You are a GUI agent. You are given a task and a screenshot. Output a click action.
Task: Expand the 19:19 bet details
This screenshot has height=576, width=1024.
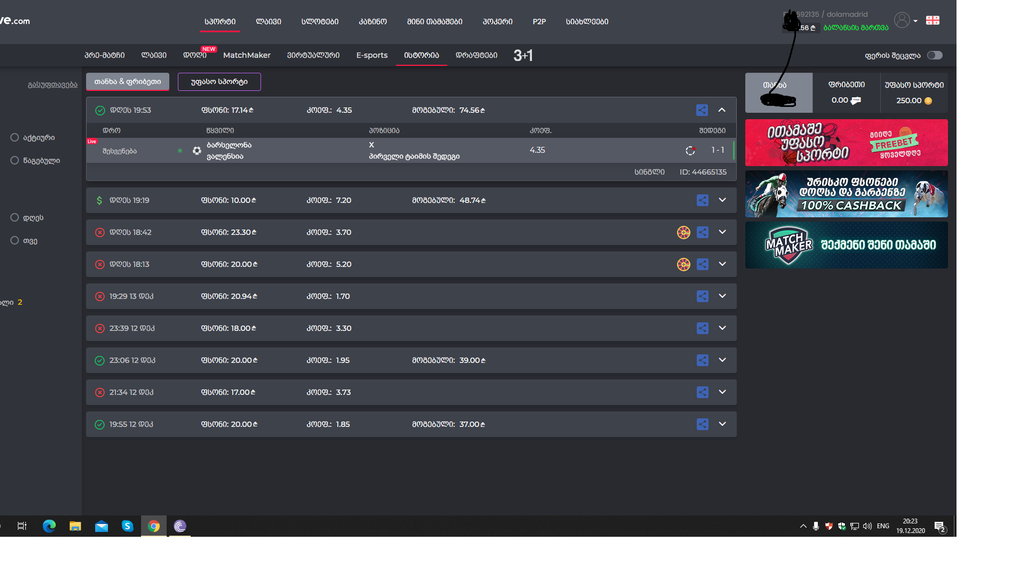coord(722,200)
